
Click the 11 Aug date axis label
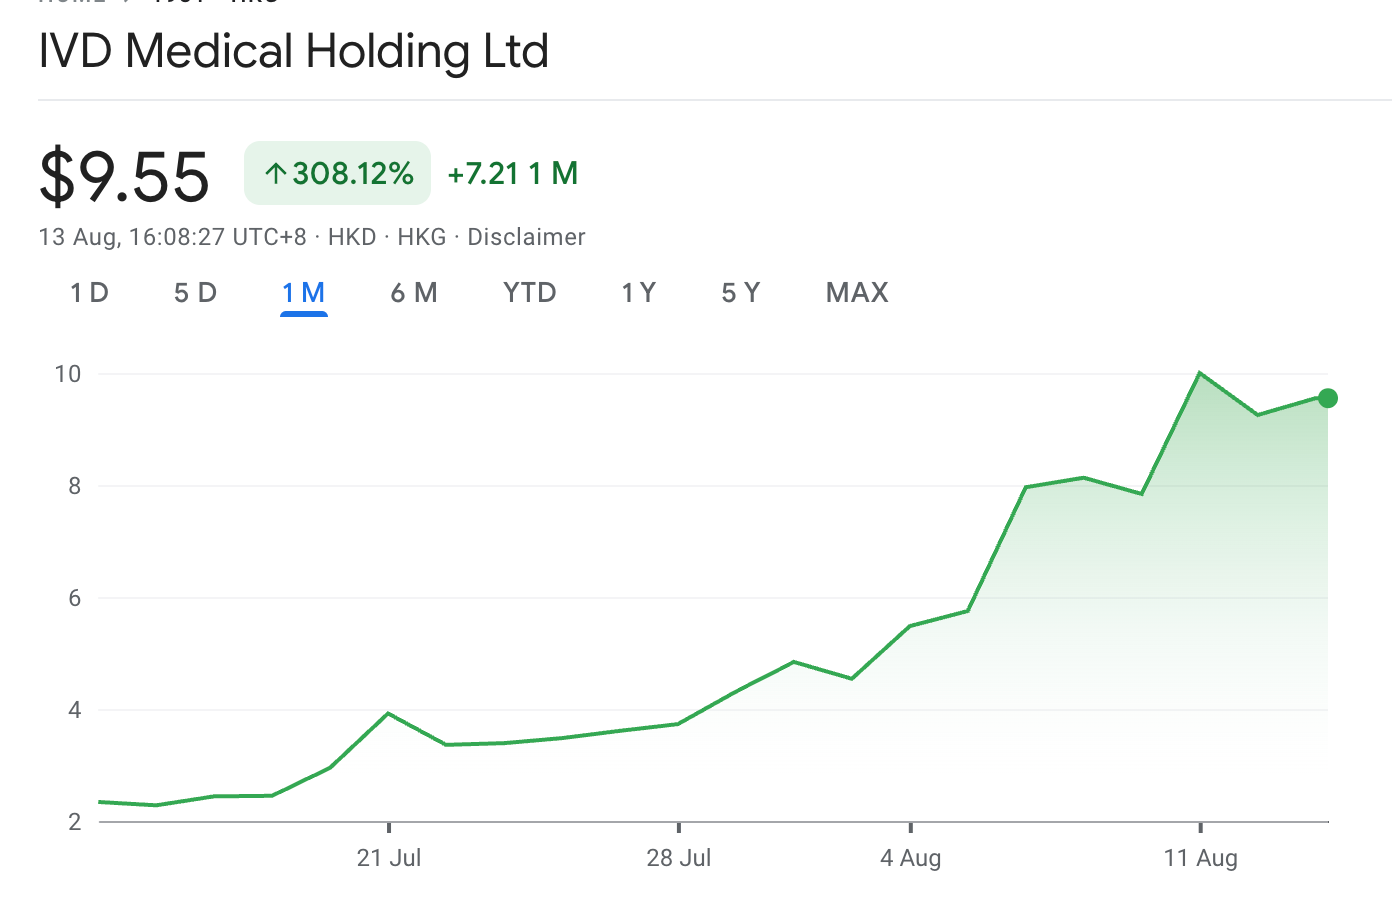coord(1200,858)
